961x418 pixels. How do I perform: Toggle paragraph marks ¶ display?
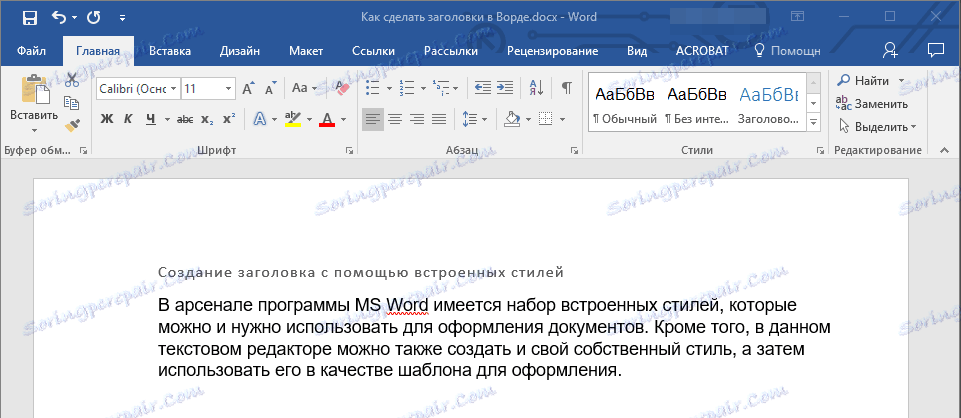point(566,88)
